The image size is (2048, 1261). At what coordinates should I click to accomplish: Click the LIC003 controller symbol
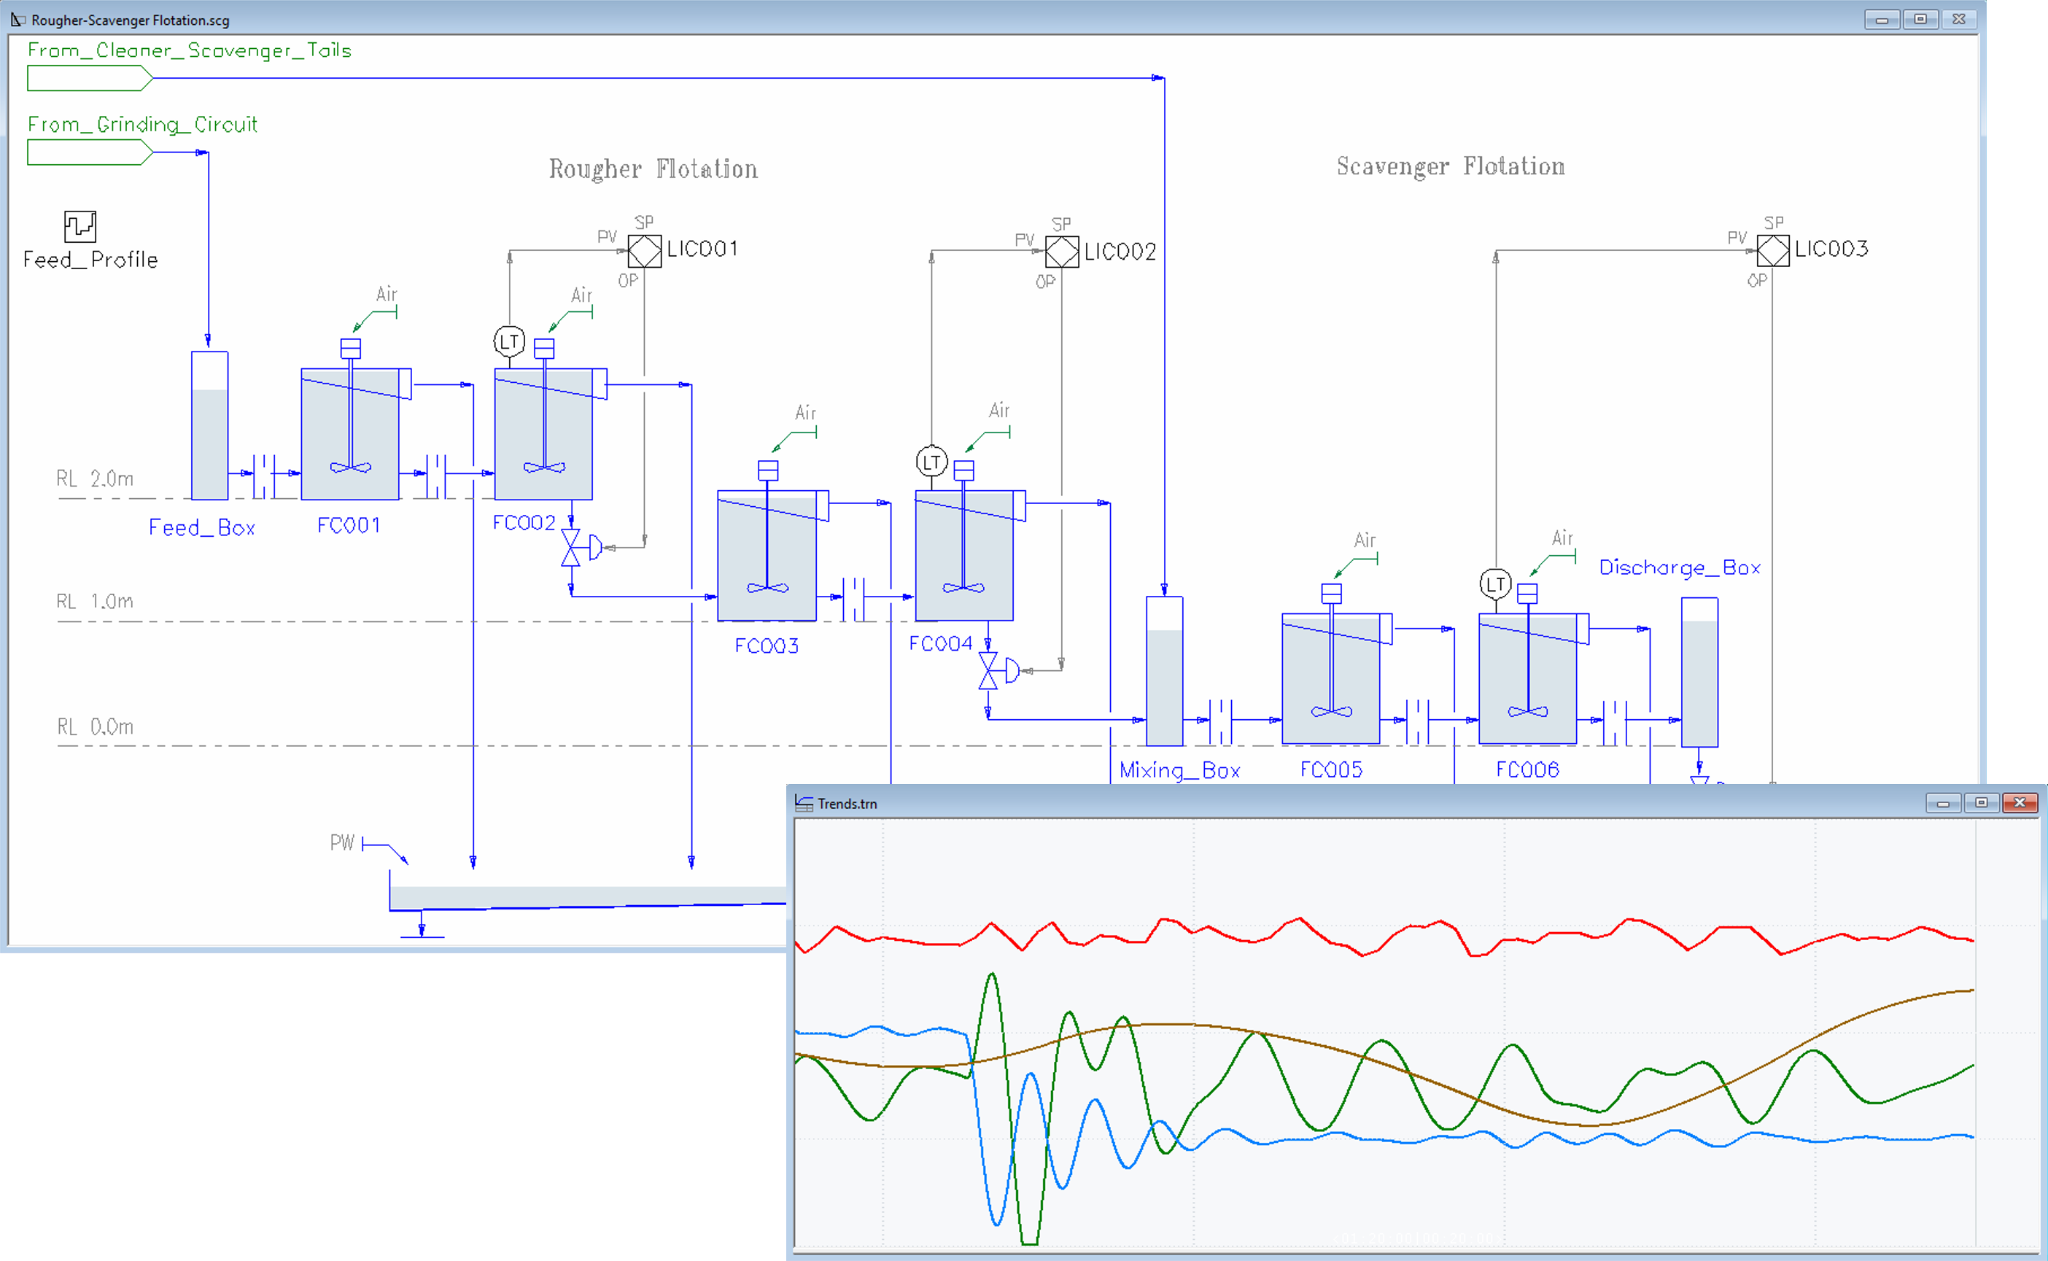coord(1773,250)
